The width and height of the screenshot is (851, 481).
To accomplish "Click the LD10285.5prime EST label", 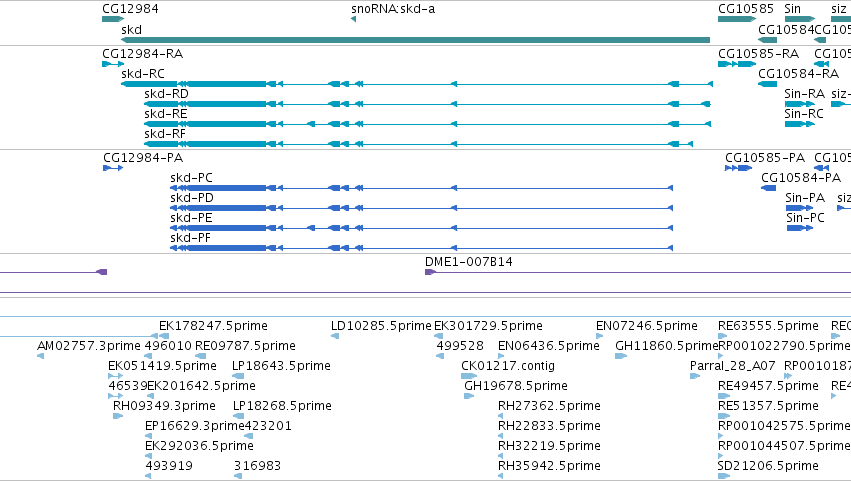I will click(381, 326).
